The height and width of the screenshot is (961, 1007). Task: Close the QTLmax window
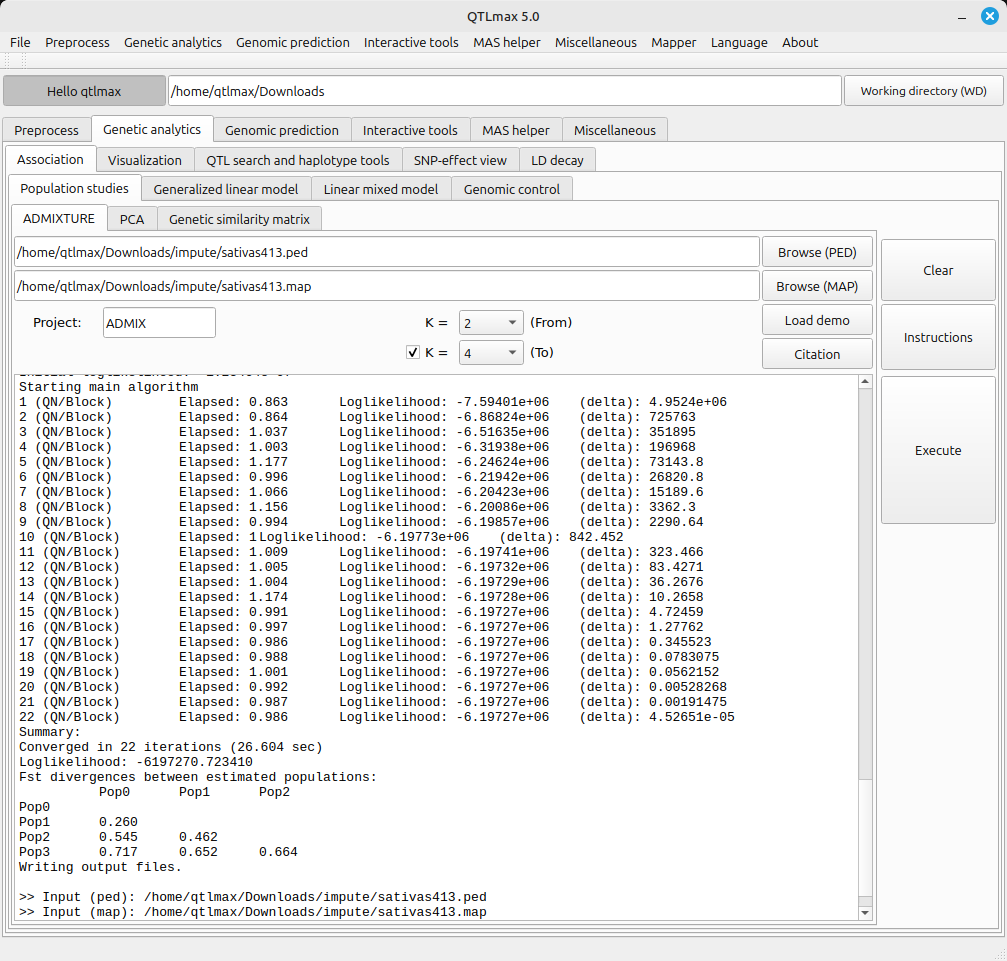(989, 15)
